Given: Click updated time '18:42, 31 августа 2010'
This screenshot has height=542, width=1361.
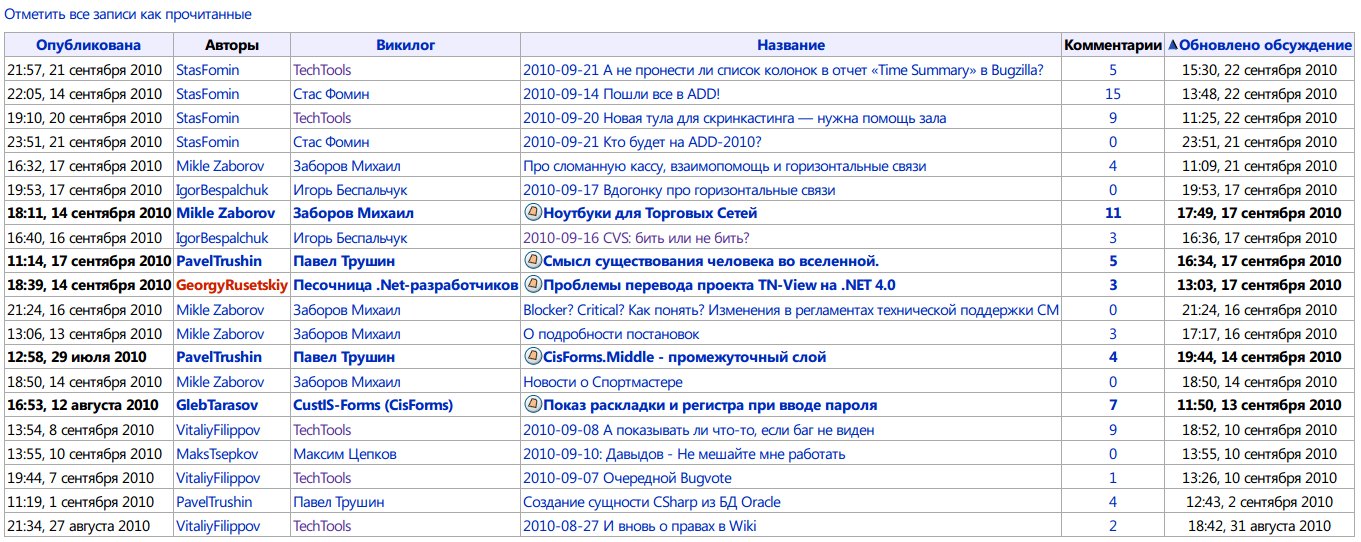Looking at the screenshot, I should click(x=1260, y=526).
